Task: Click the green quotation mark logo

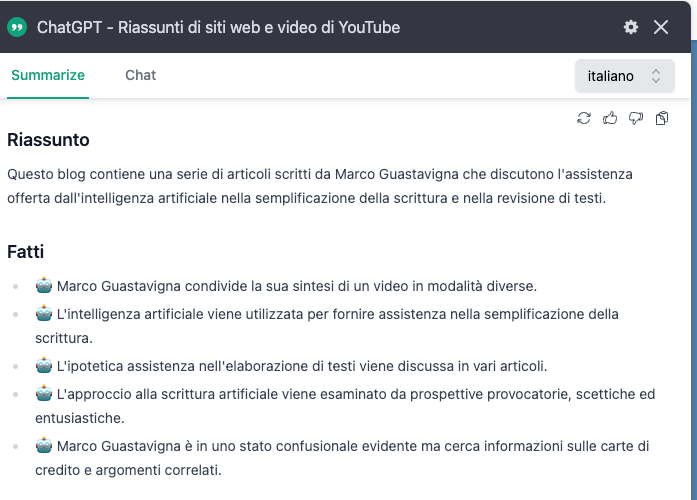Action: [17, 27]
